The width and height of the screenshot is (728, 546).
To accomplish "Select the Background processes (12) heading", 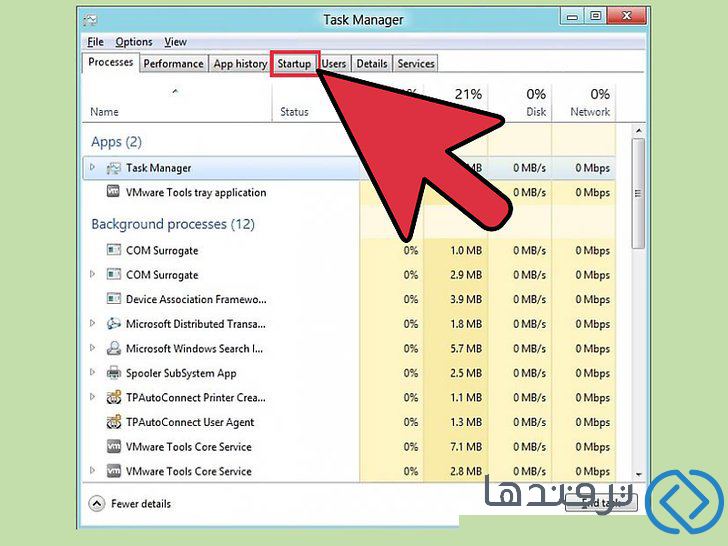I will [173, 224].
